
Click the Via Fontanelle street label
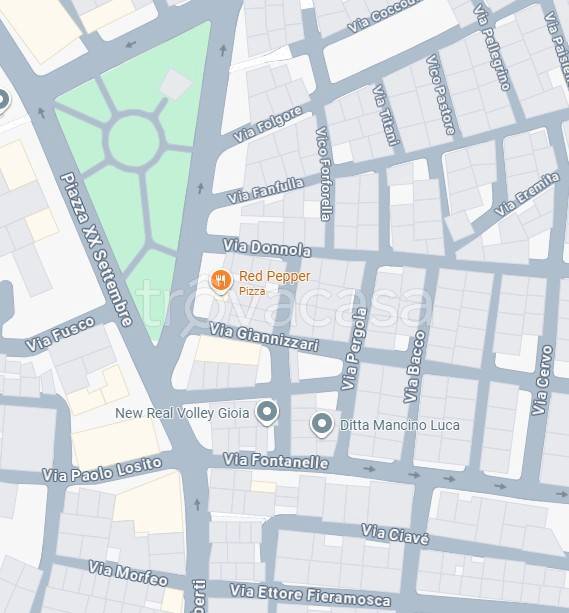coord(276,461)
